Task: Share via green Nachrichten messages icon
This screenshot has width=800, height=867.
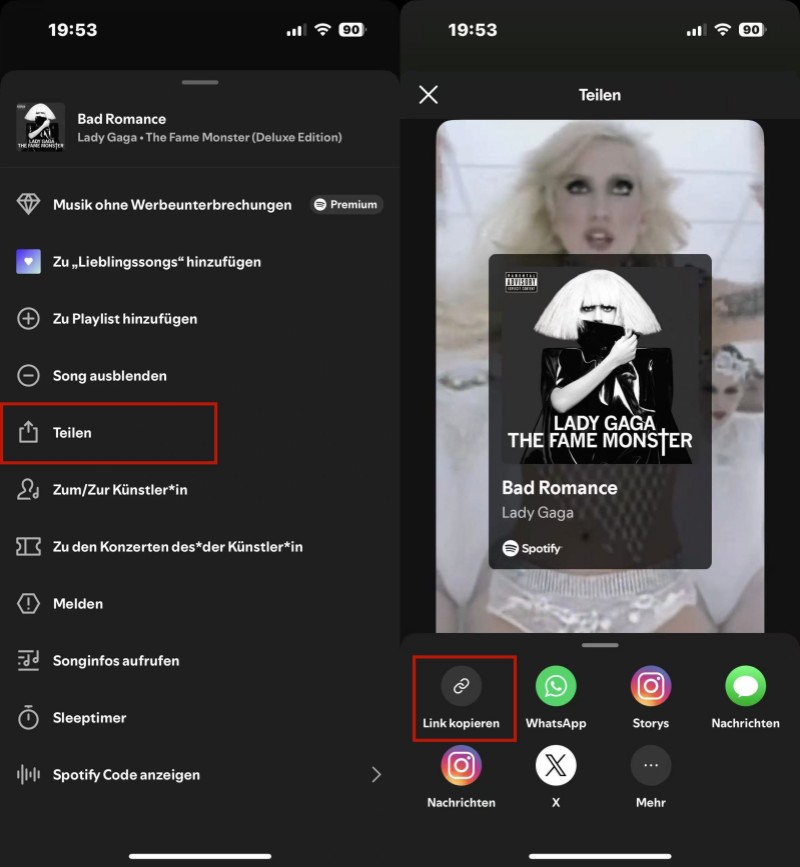Action: (745, 686)
